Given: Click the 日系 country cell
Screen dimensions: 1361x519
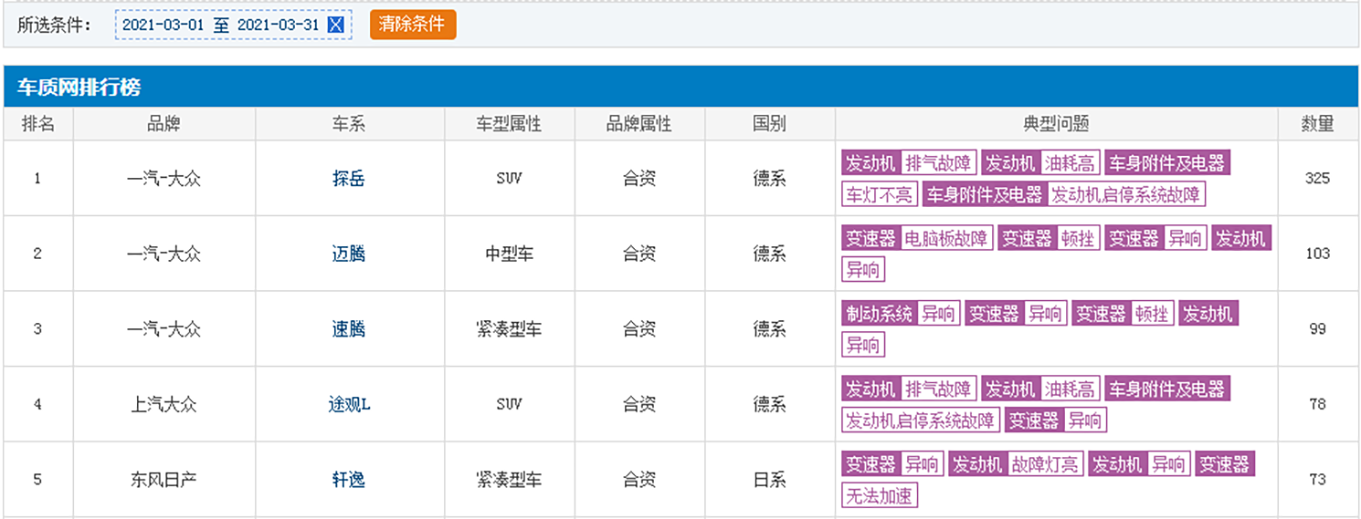Looking at the screenshot, I should pos(769,480).
